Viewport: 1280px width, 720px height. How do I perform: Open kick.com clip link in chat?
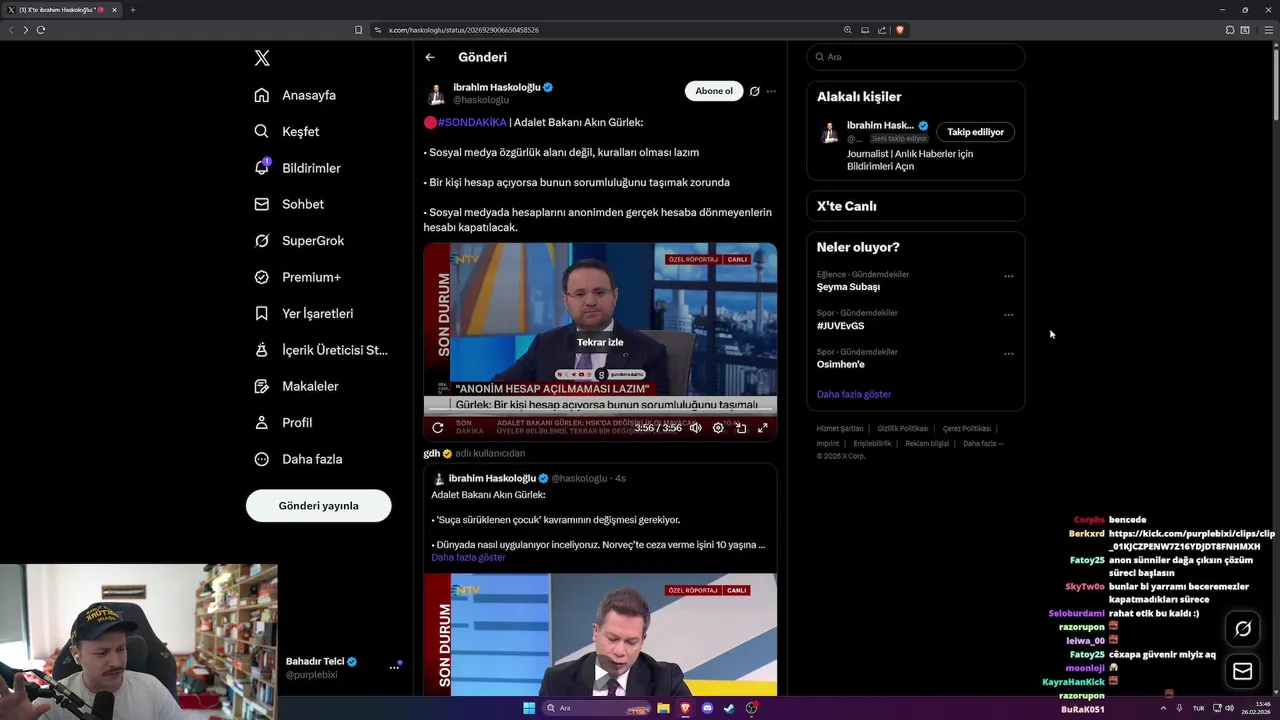(x=1192, y=540)
